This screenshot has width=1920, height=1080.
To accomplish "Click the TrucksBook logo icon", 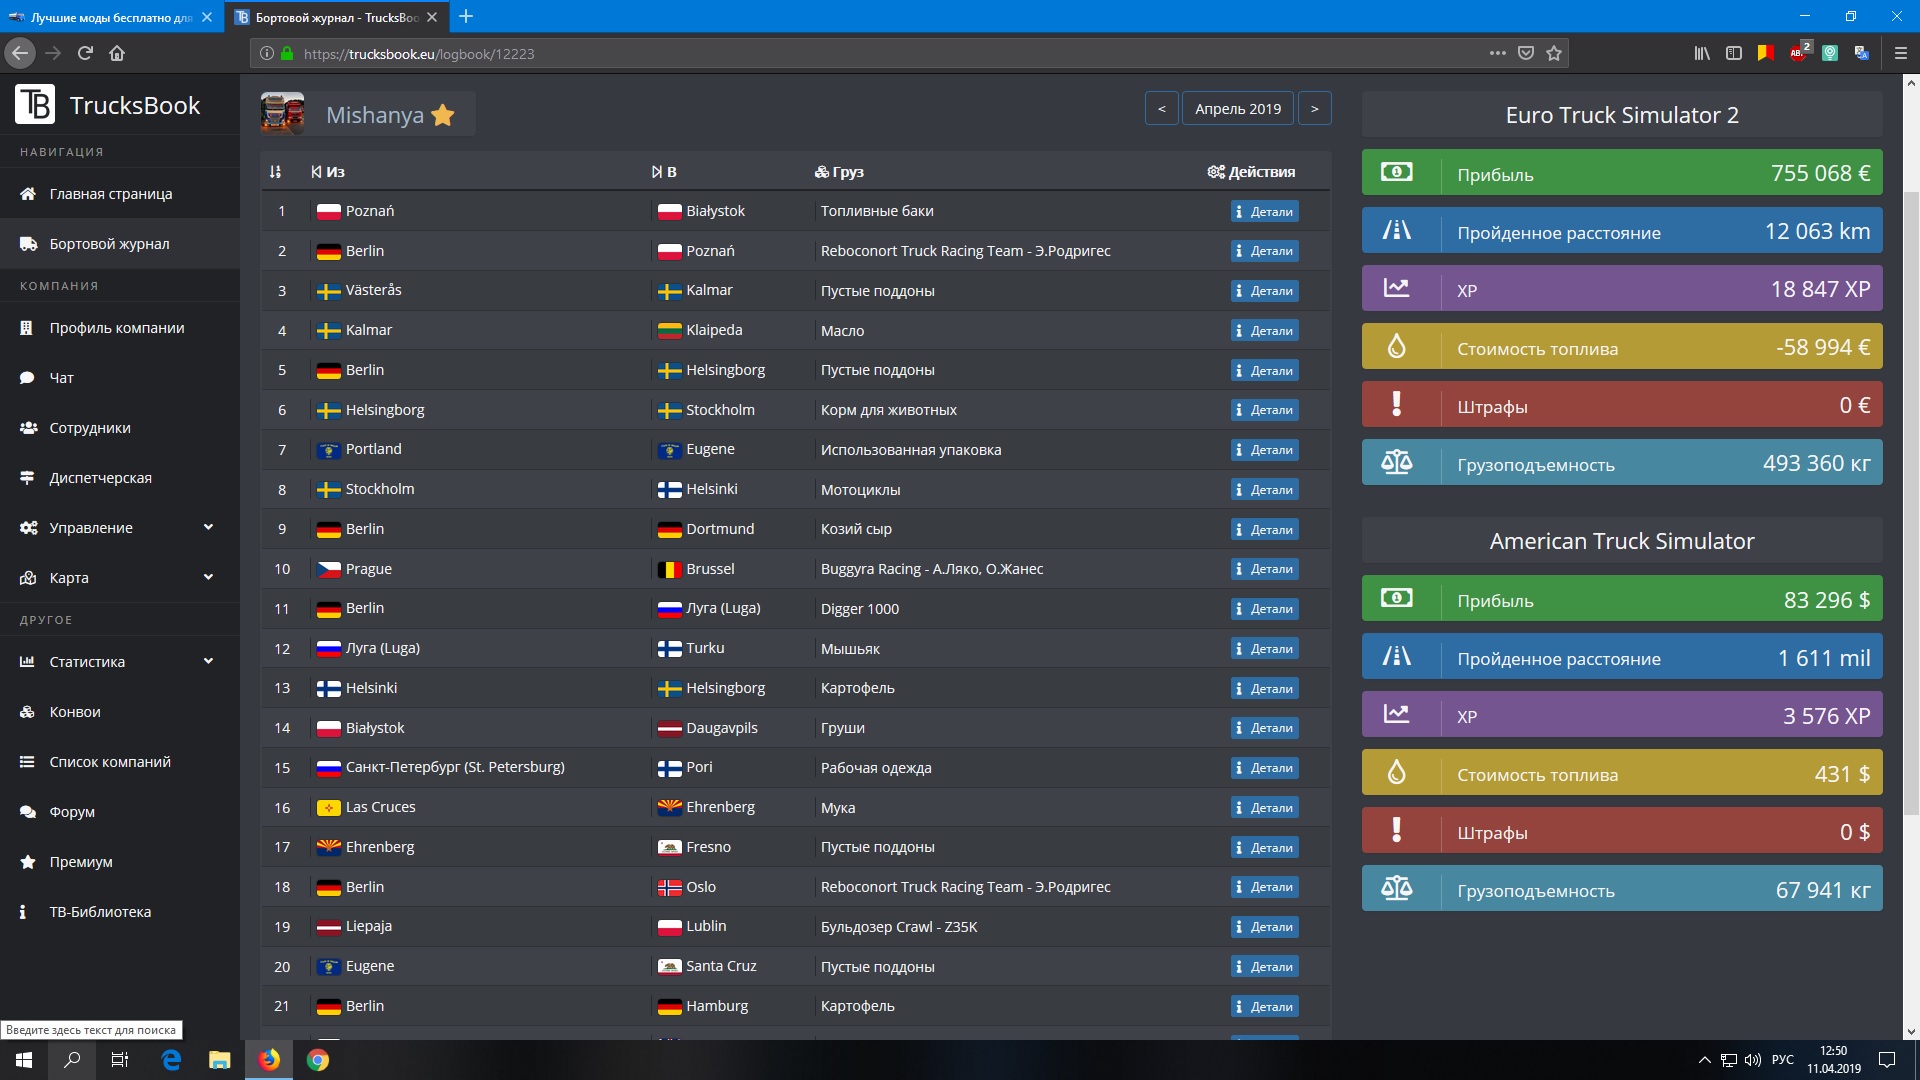I will pos(35,104).
